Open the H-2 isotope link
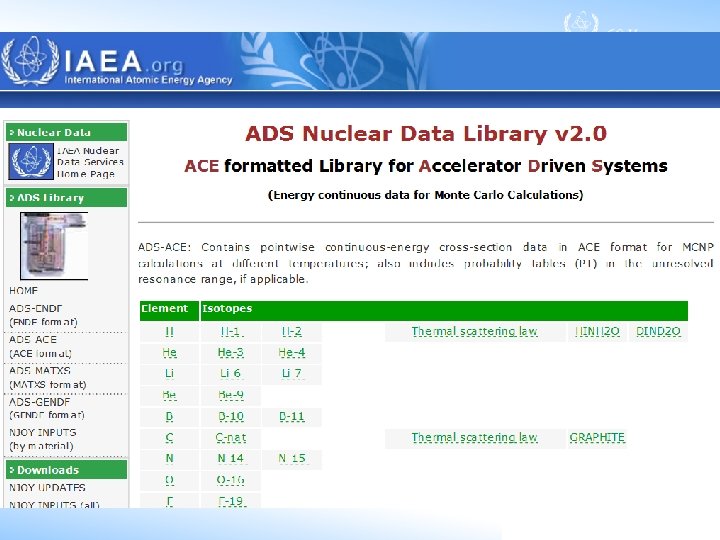 292,332
